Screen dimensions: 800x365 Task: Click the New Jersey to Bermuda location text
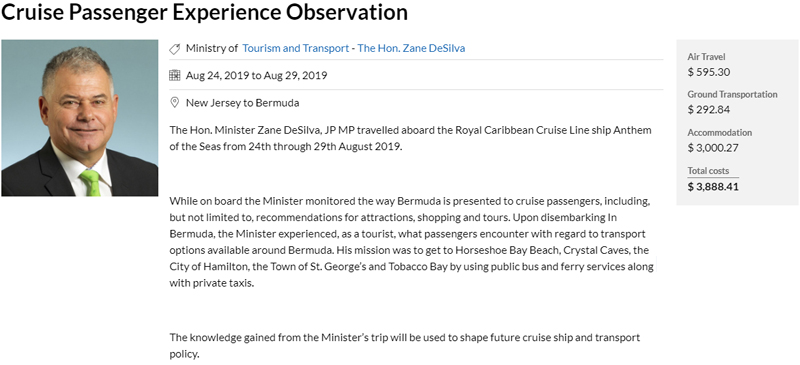(x=242, y=103)
